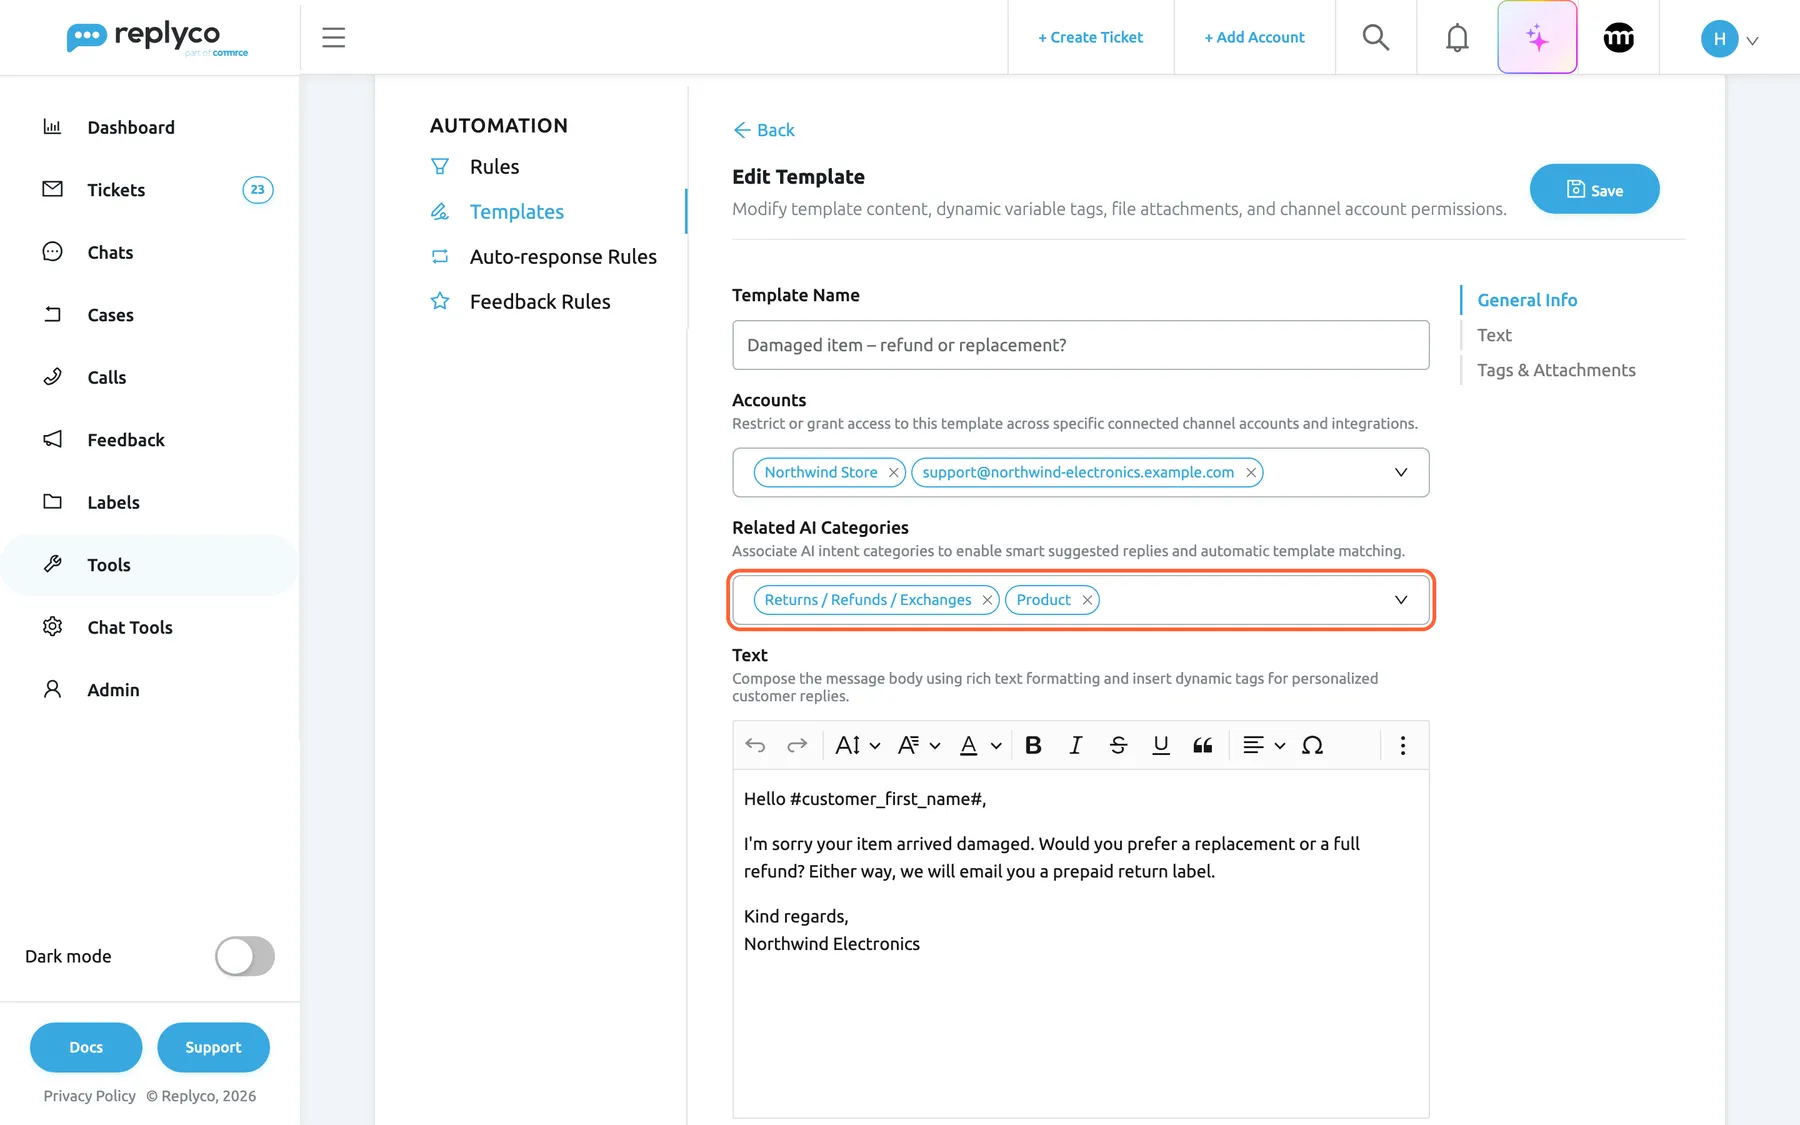The width and height of the screenshot is (1800, 1125).
Task: Open the AI sparkle assistant icon
Action: coord(1537,37)
